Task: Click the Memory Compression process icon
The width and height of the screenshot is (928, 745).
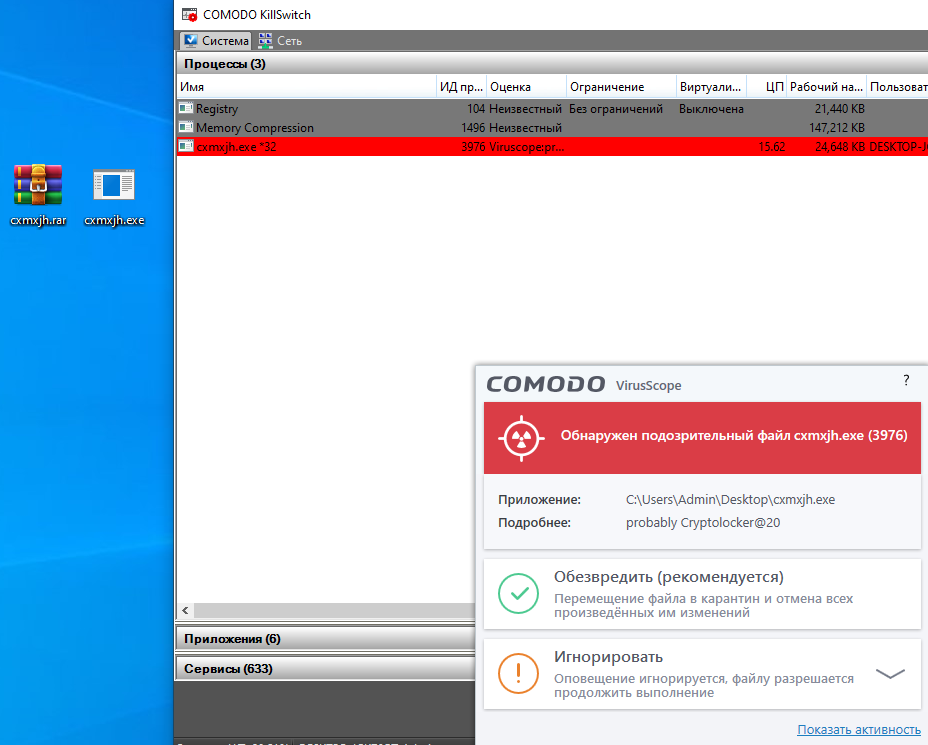Action: point(186,127)
